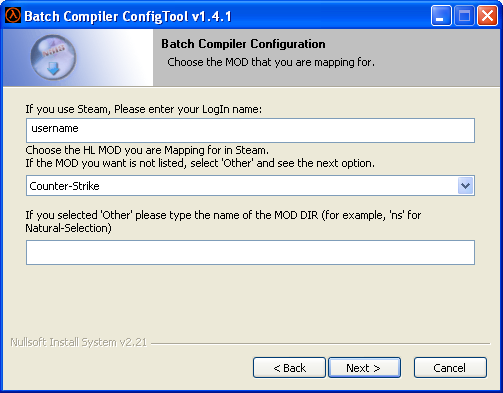Click the disabled maximize window button

[464, 15]
